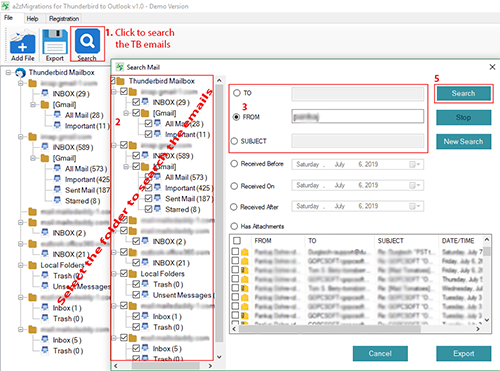
Task: Collapse the [Gmail] node above All Mail (573) in the main tree
Action: [33, 158]
